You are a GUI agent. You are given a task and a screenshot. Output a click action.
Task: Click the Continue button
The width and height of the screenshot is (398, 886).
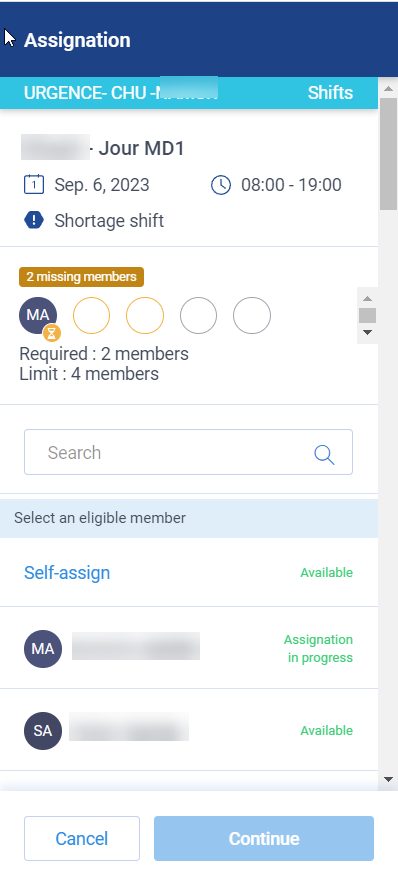point(264,838)
